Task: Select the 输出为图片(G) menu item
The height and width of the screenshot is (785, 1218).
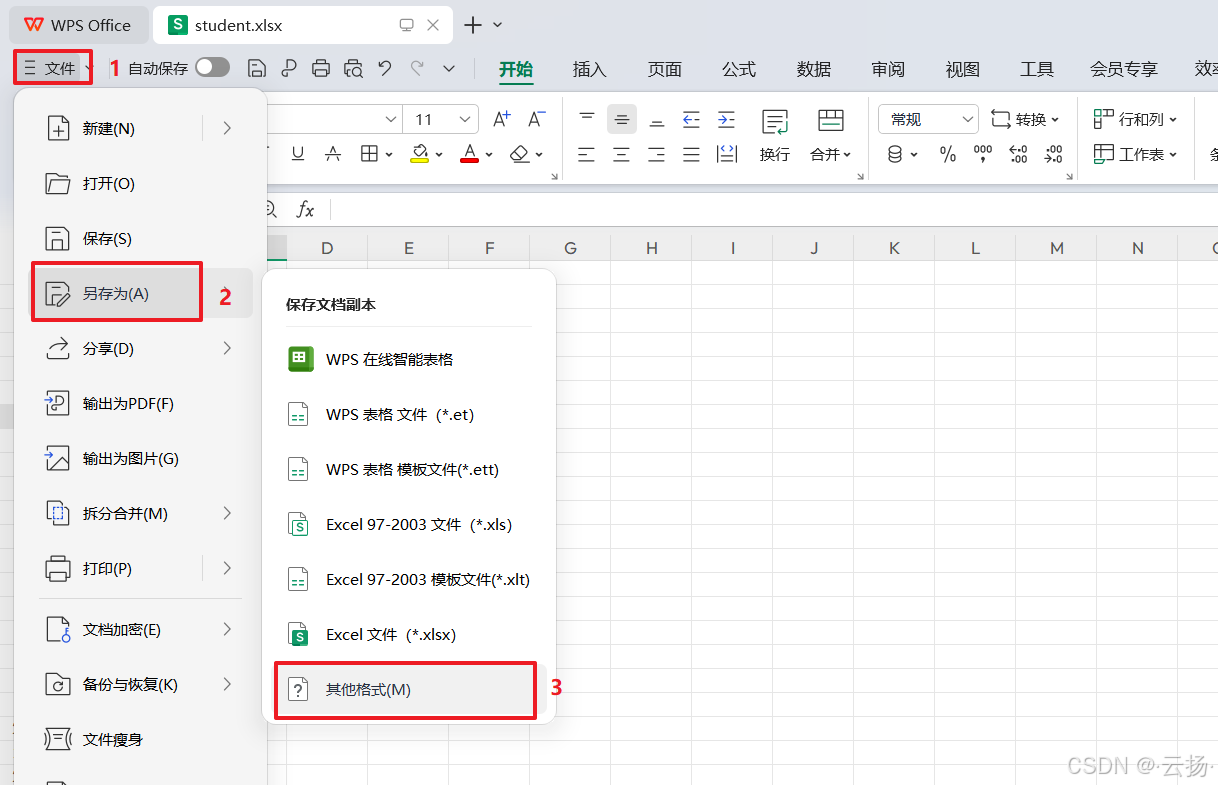Action: (141, 458)
